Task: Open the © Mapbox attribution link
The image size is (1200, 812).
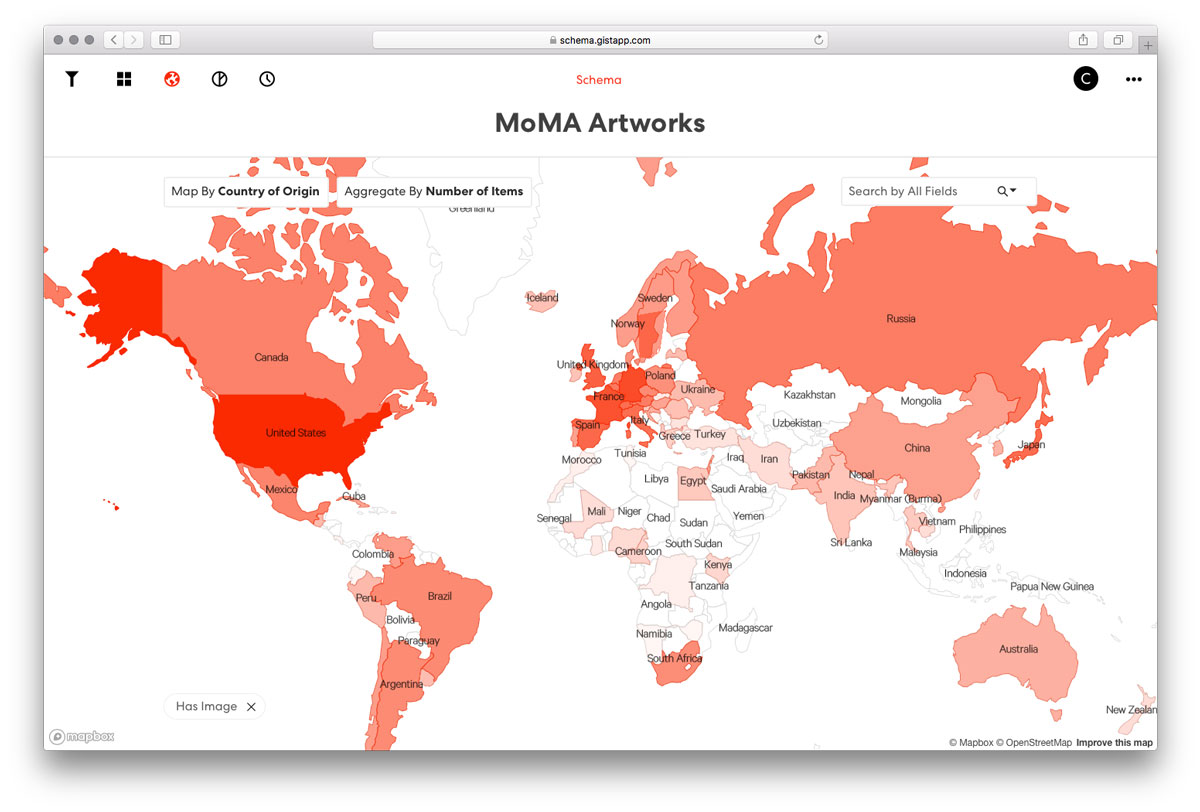Action: pos(970,743)
